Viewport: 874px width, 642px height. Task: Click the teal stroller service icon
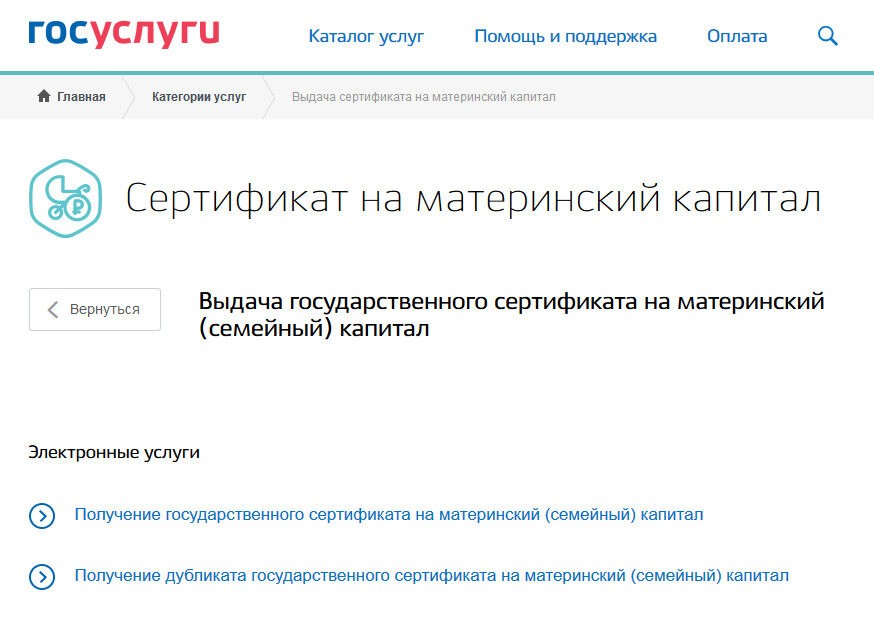(68, 196)
